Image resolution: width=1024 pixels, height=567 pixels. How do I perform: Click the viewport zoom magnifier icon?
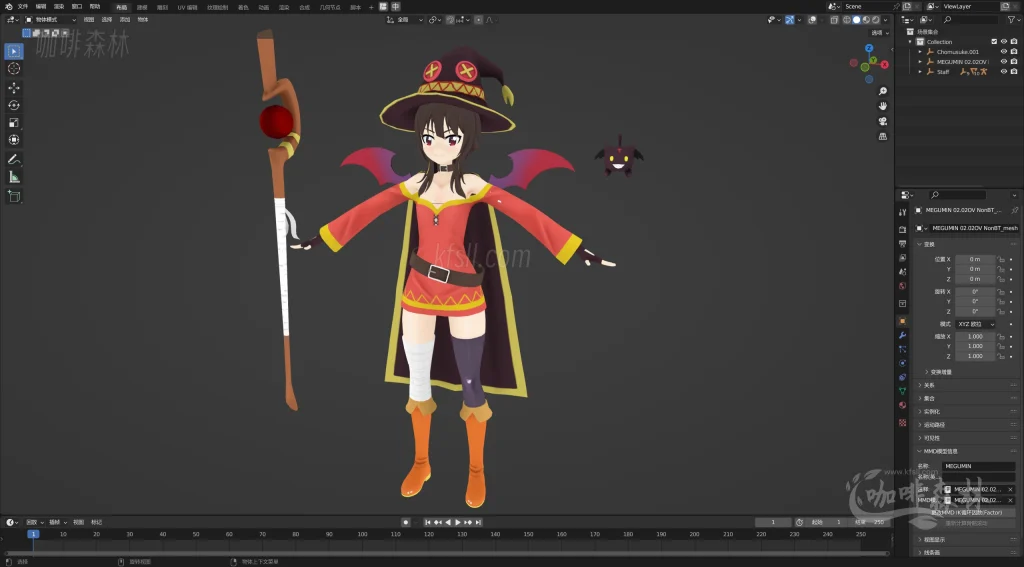coord(883,91)
